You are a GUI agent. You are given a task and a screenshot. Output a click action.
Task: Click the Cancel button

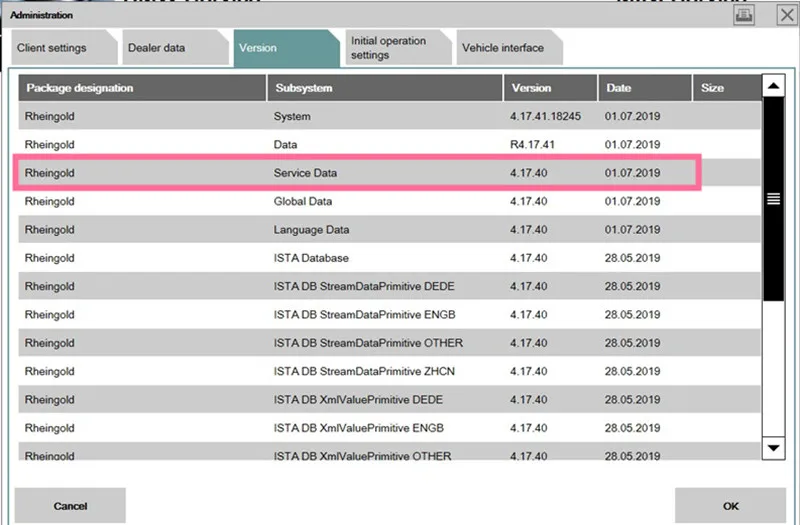click(70, 506)
